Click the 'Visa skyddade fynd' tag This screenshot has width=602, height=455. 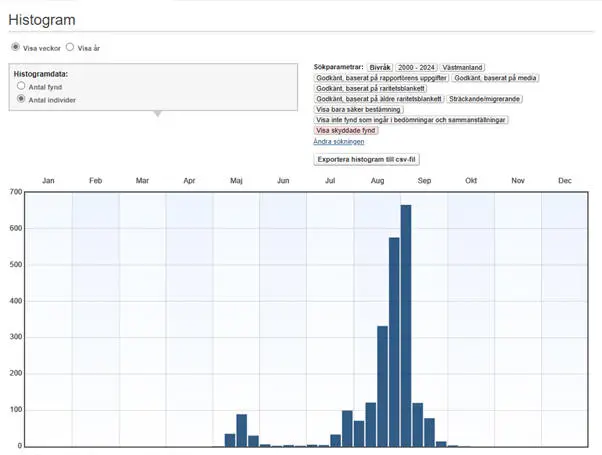pos(346,131)
